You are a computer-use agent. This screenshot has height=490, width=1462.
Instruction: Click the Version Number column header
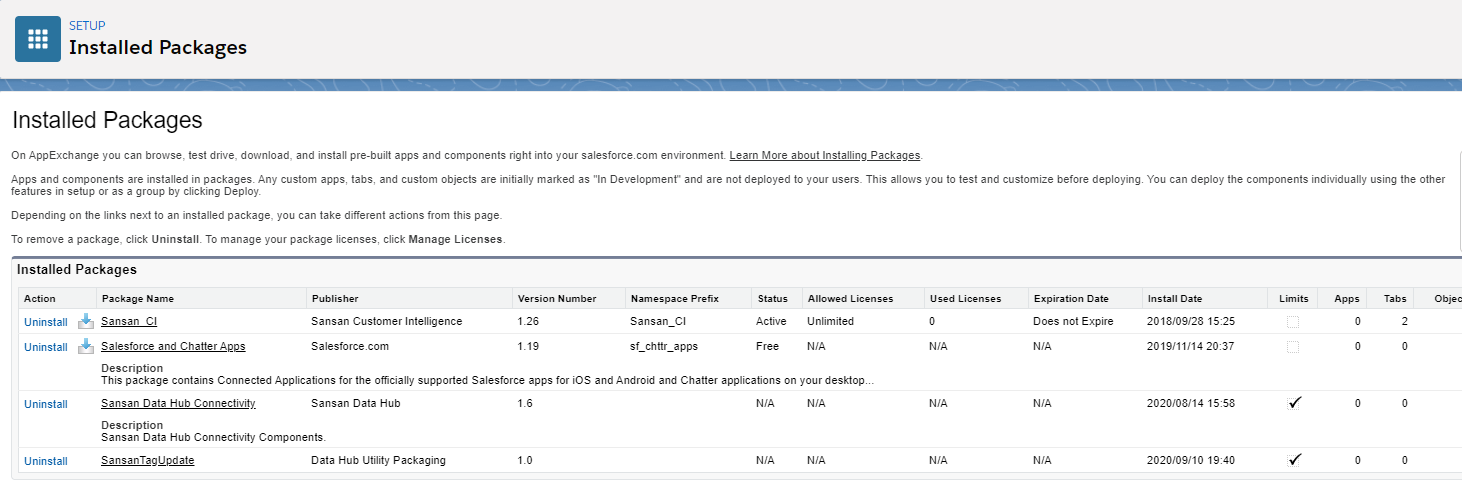click(557, 298)
